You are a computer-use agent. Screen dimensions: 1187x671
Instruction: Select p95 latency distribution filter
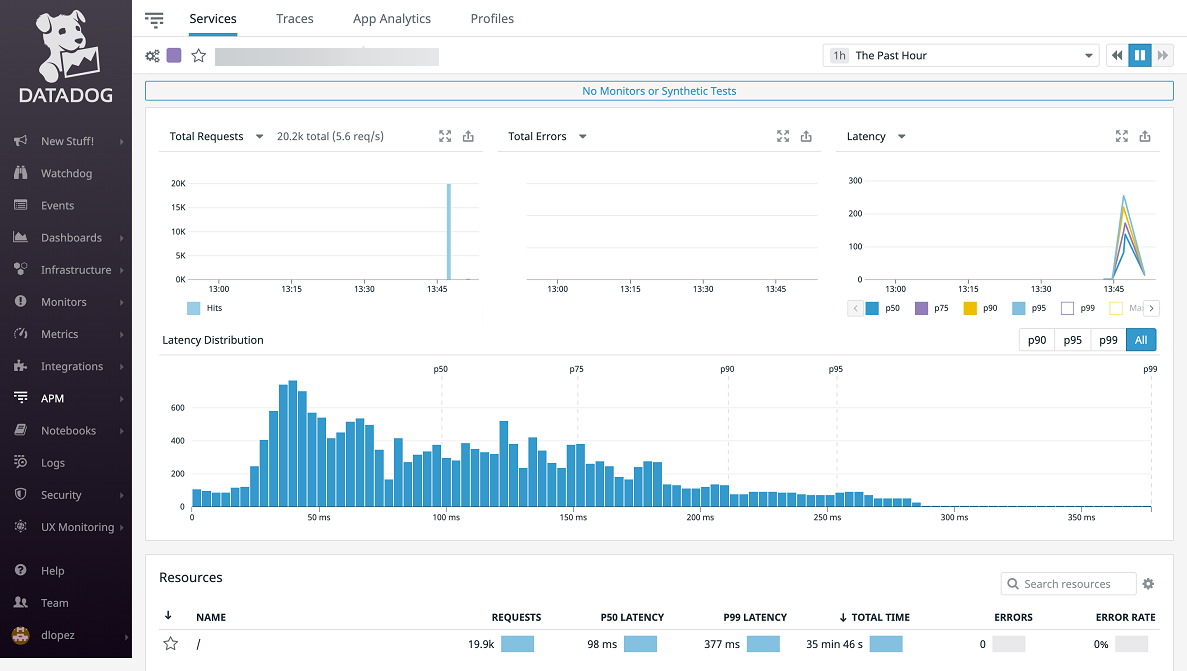tap(1073, 340)
